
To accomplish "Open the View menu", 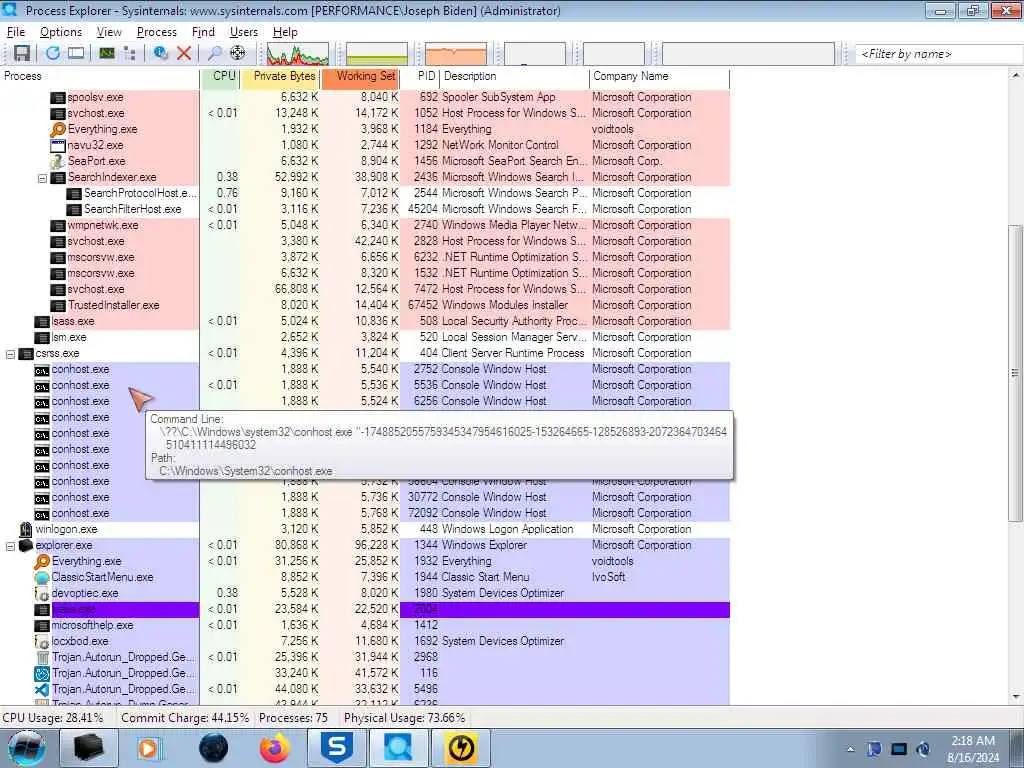I will coord(109,32).
